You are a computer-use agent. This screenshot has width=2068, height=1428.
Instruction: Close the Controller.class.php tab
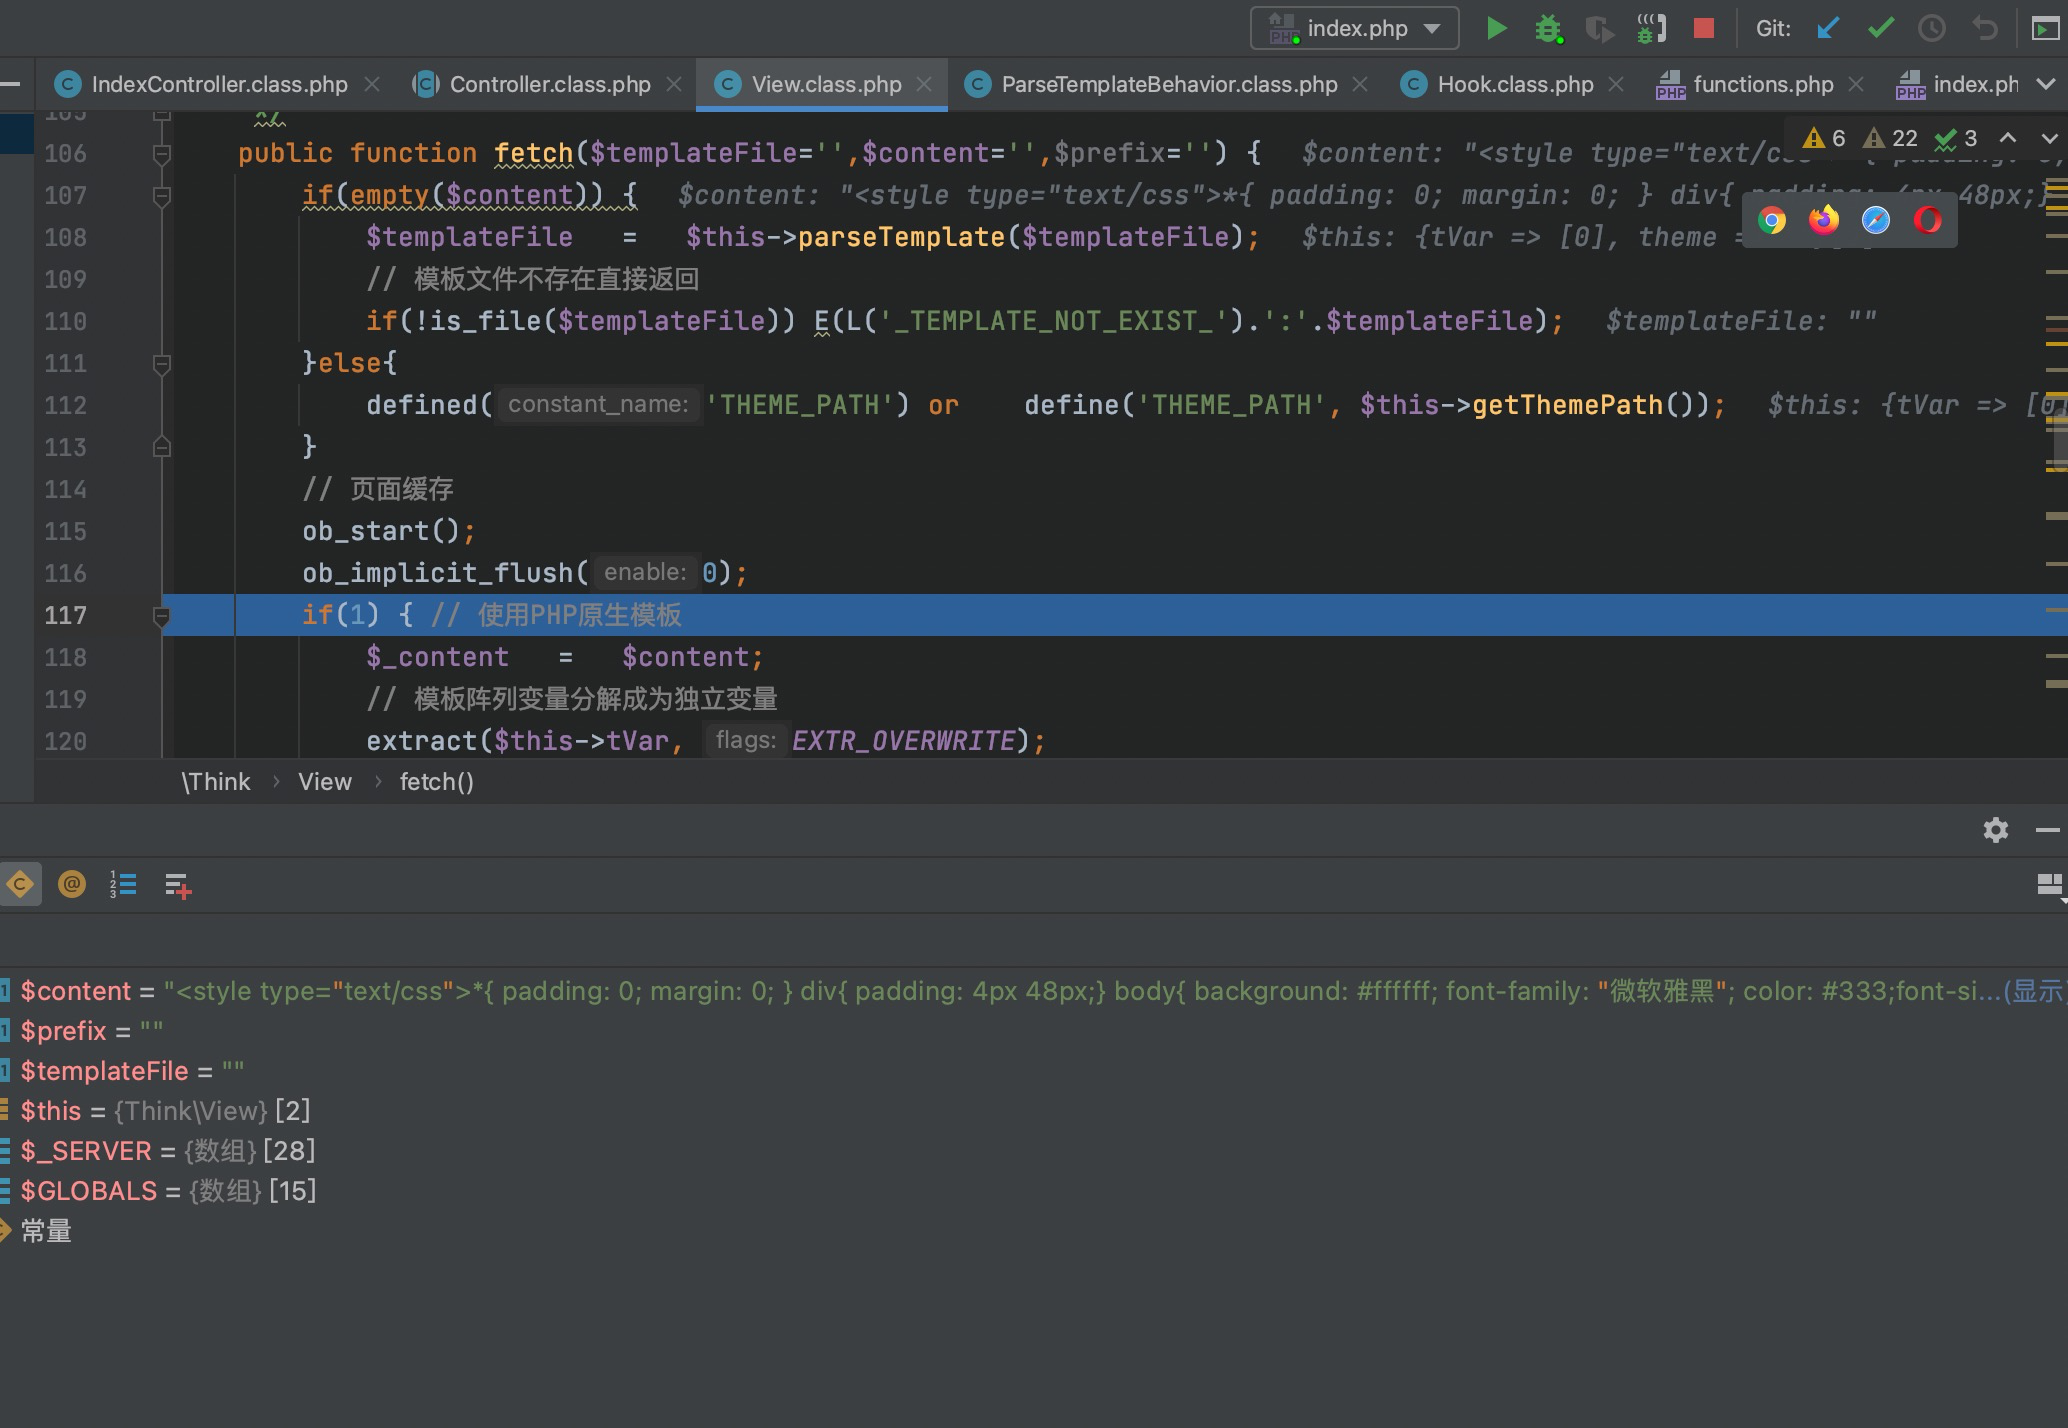pyautogui.click(x=675, y=84)
